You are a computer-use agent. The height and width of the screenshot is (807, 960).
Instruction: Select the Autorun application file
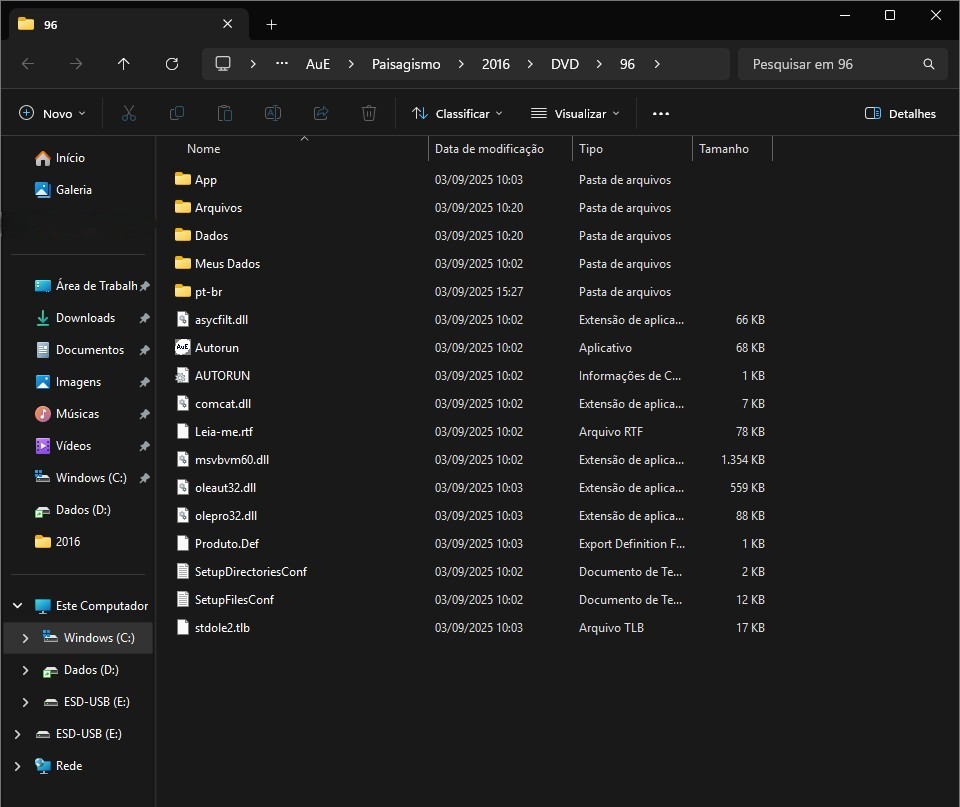tap(217, 348)
